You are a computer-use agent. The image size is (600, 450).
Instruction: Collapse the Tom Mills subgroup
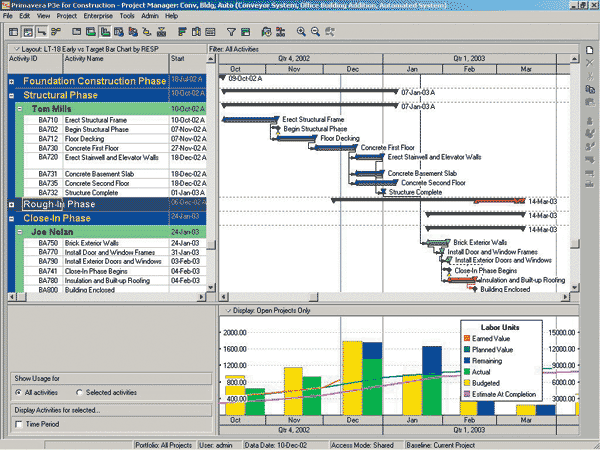(x=20, y=109)
